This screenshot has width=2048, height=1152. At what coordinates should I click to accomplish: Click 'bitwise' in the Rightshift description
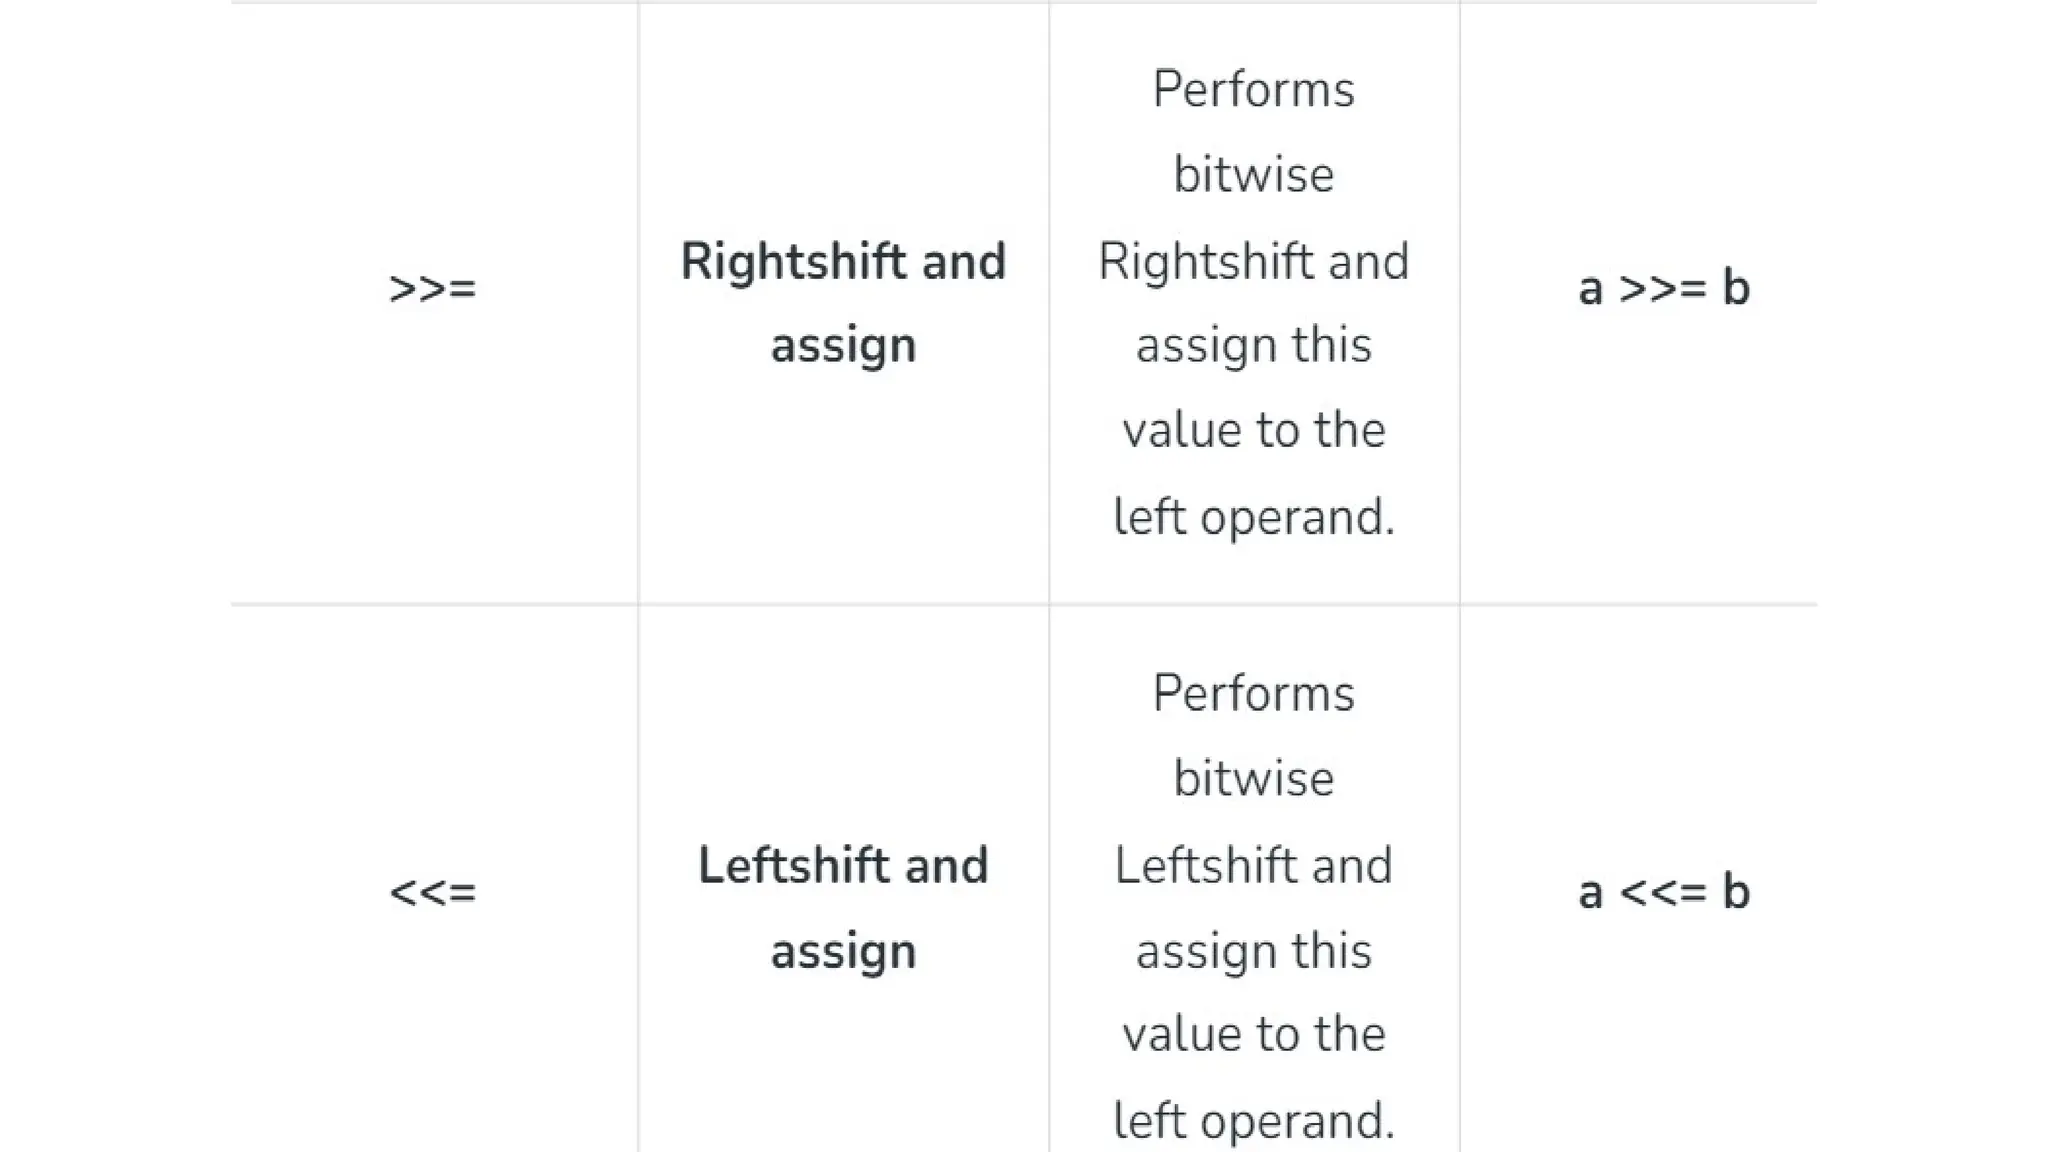point(1253,175)
